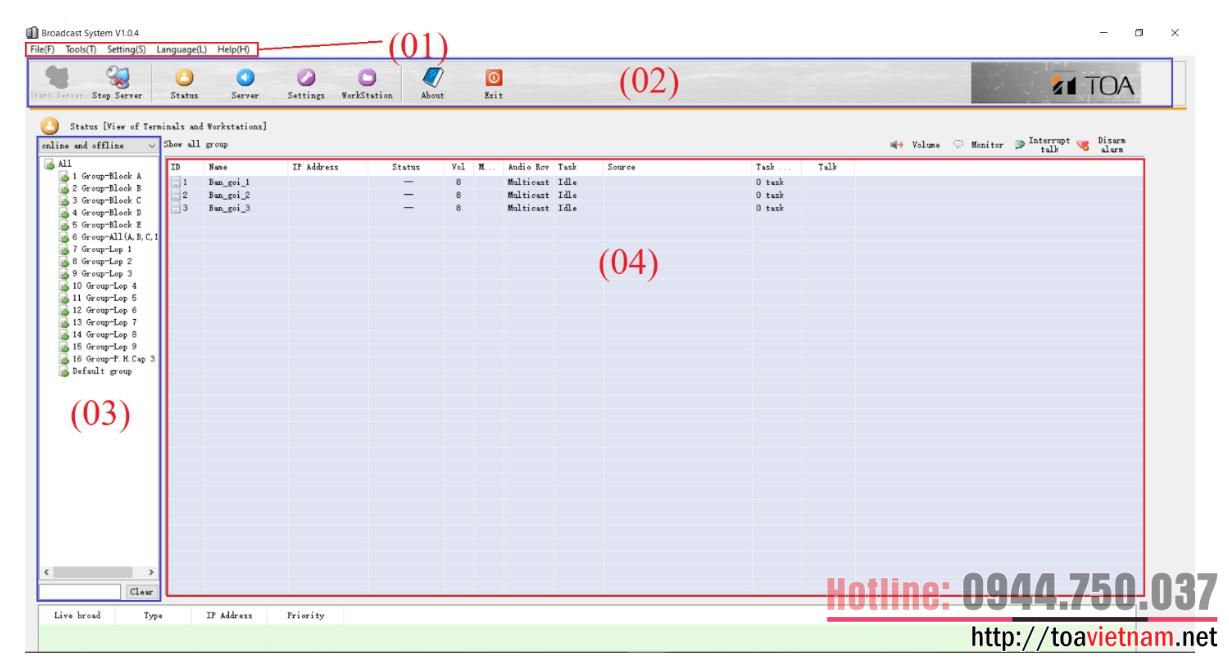Select 14 Group-Lop 8 in tree
This screenshot has width=1229, height=663.
(104, 334)
